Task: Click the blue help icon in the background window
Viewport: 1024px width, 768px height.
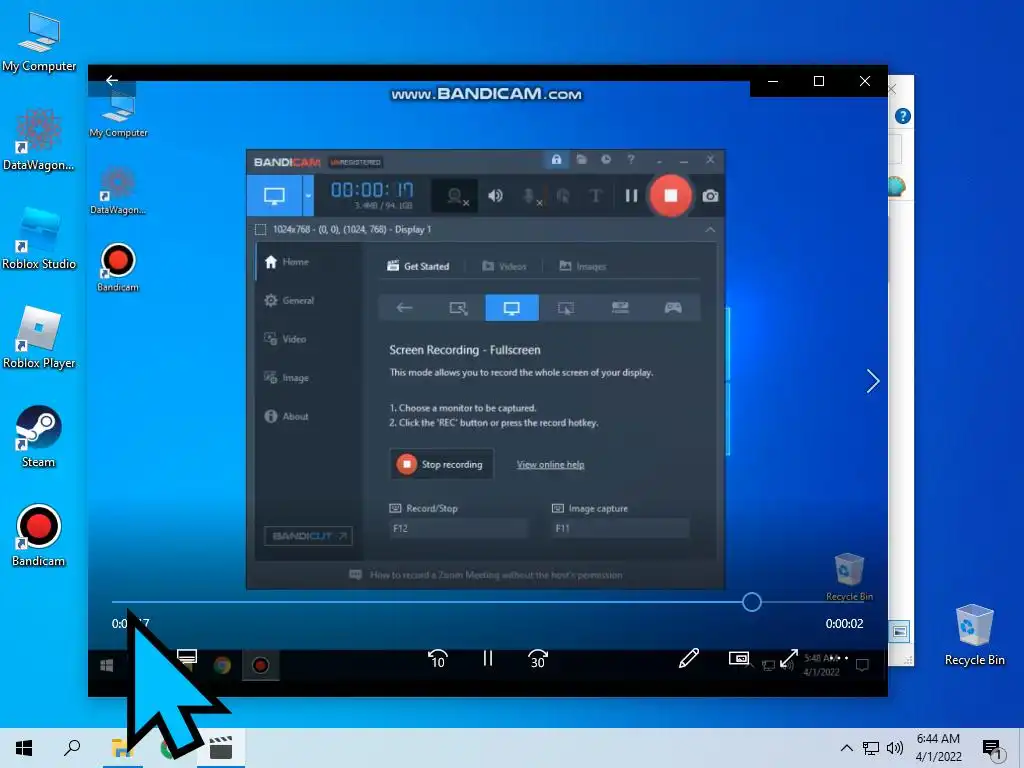Action: [903, 116]
